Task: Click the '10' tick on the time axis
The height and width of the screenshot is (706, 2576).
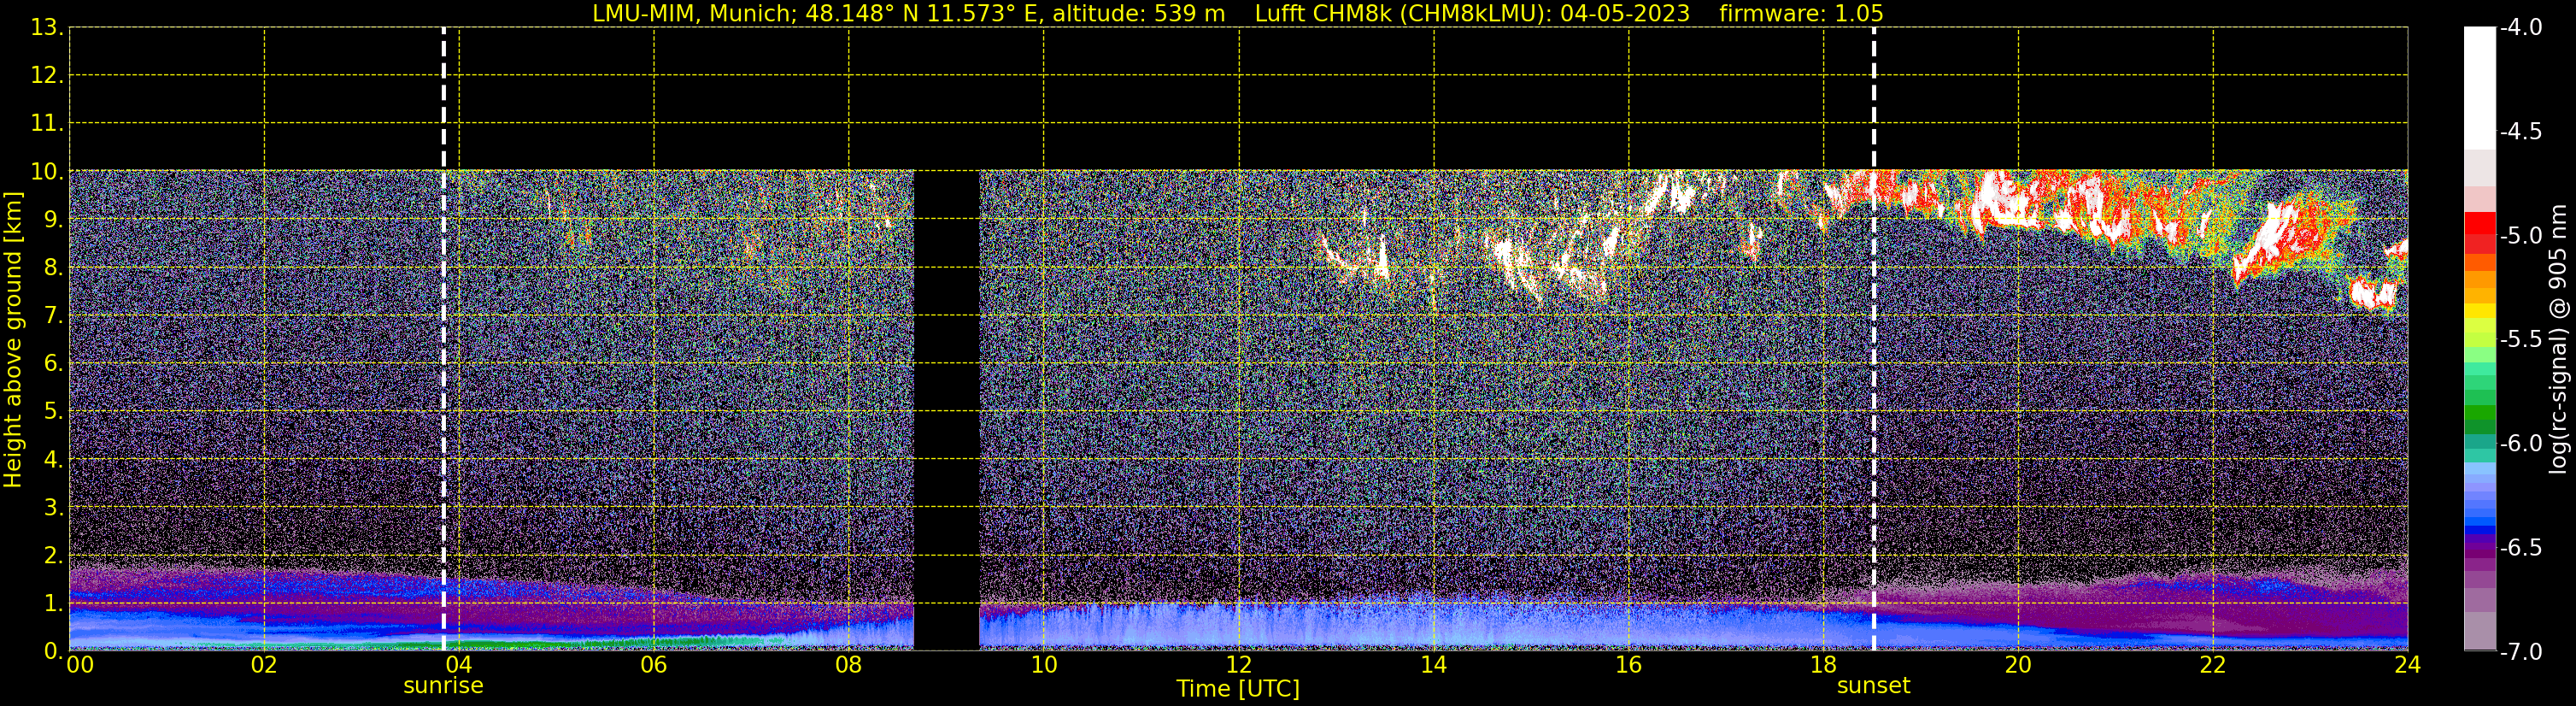Action: point(1043,665)
